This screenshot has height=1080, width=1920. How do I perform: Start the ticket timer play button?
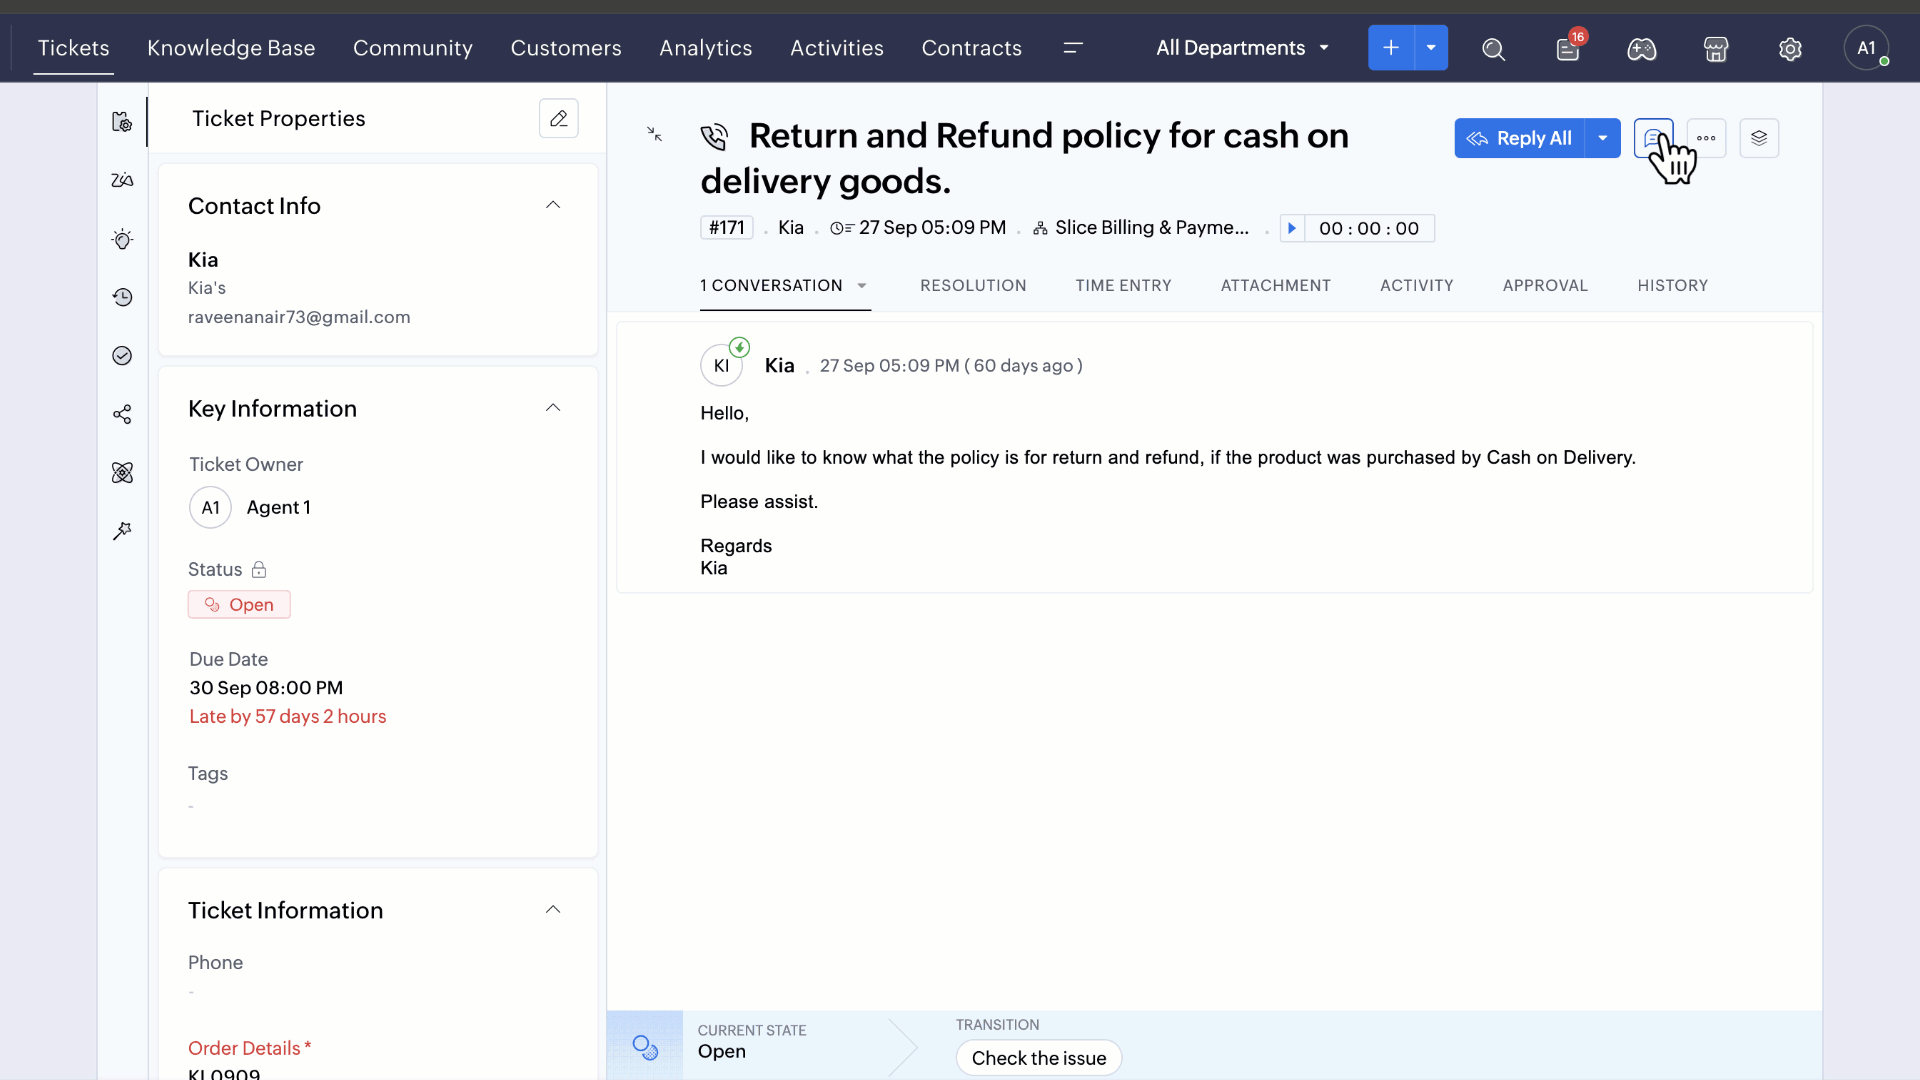[x=1292, y=228]
